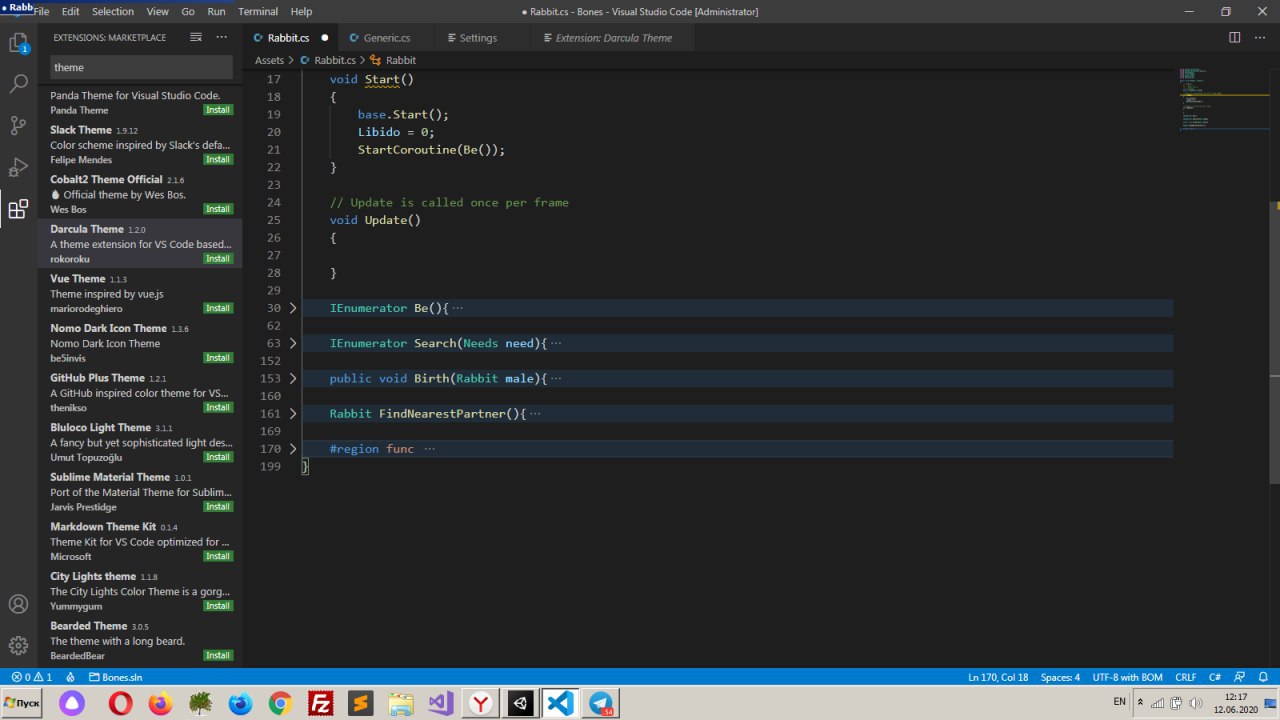Image resolution: width=1280 pixels, height=720 pixels.
Task: Open the City Lights theme extension entry
Action: pos(140,590)
